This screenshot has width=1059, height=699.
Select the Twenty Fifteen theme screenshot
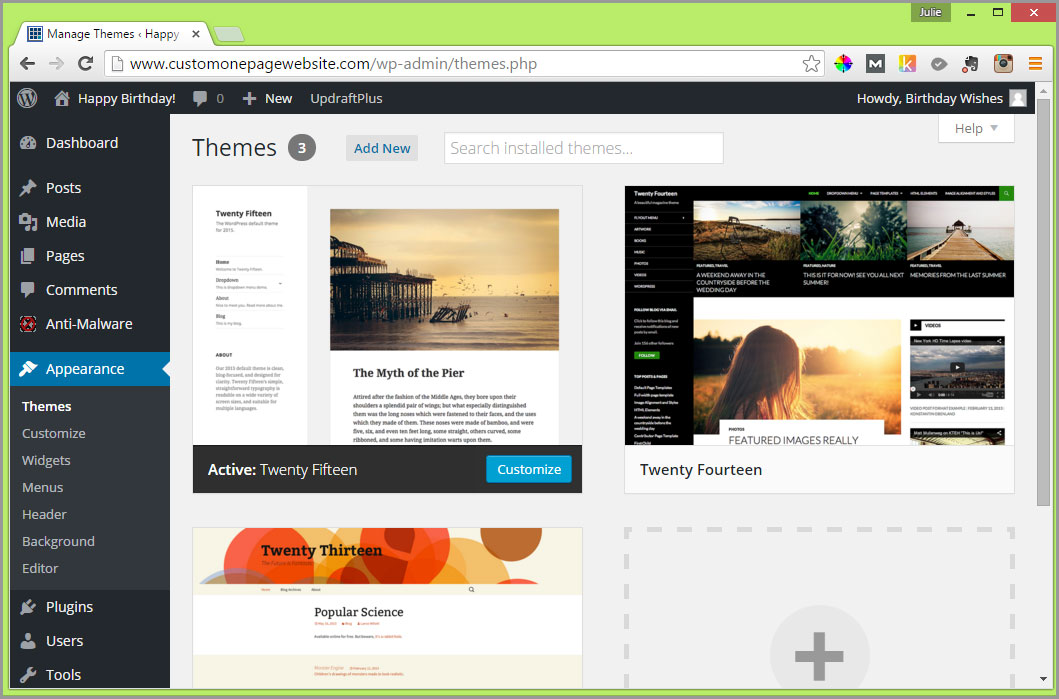click(x=387, y=315)
